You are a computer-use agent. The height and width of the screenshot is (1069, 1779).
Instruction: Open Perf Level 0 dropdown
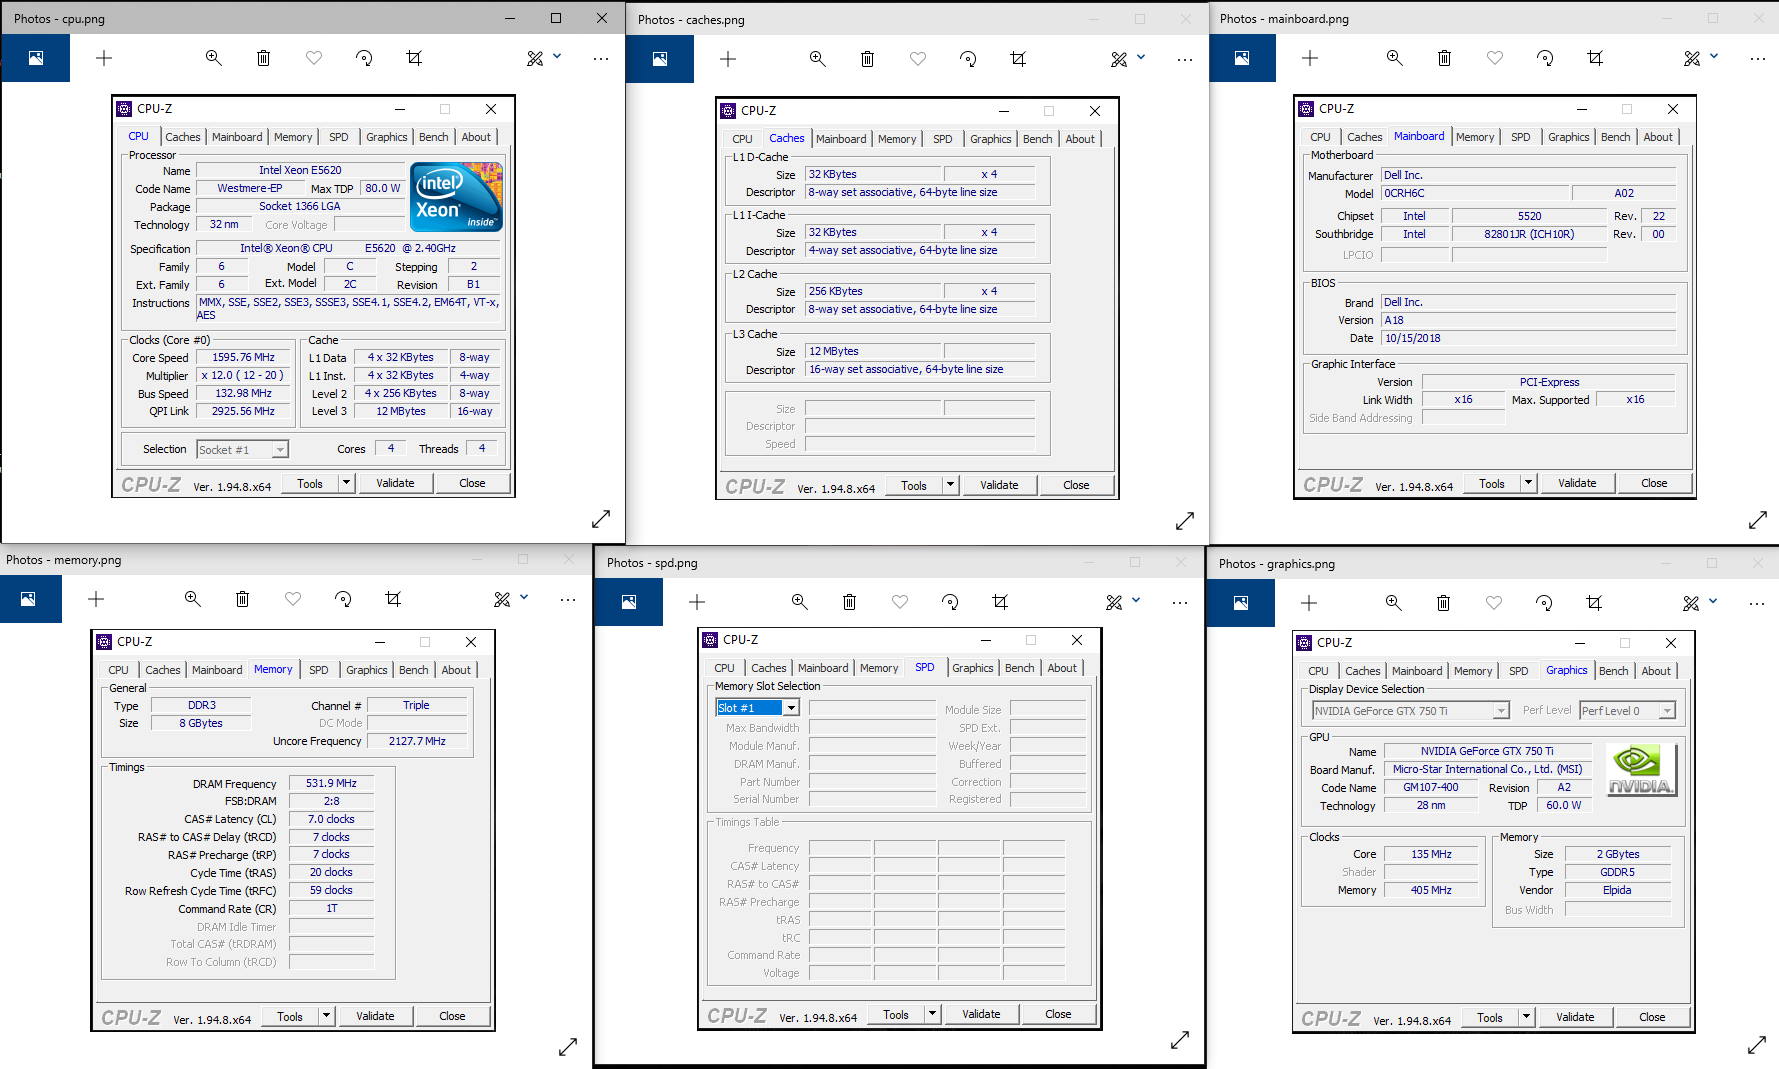coord(1667,711)
